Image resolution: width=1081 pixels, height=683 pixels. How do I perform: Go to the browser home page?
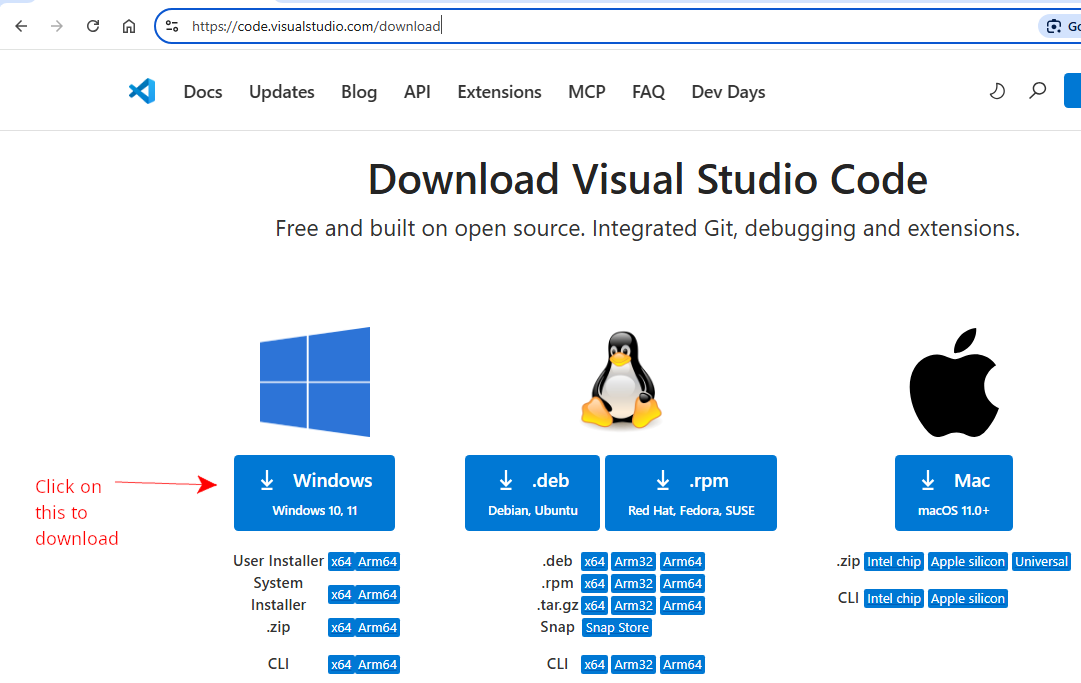tap(129, 25)
